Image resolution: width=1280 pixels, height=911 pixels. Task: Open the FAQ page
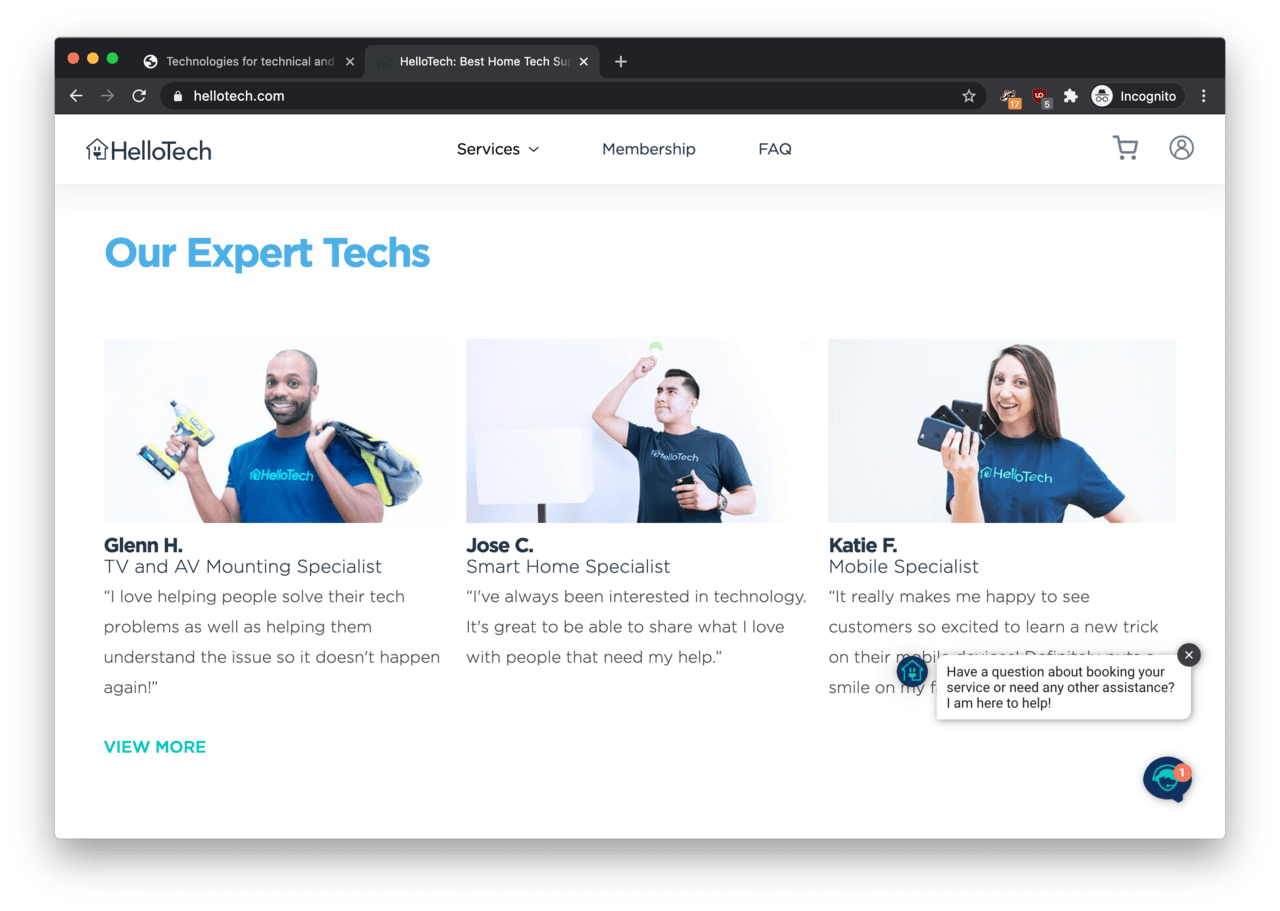[x=775, y=149]
